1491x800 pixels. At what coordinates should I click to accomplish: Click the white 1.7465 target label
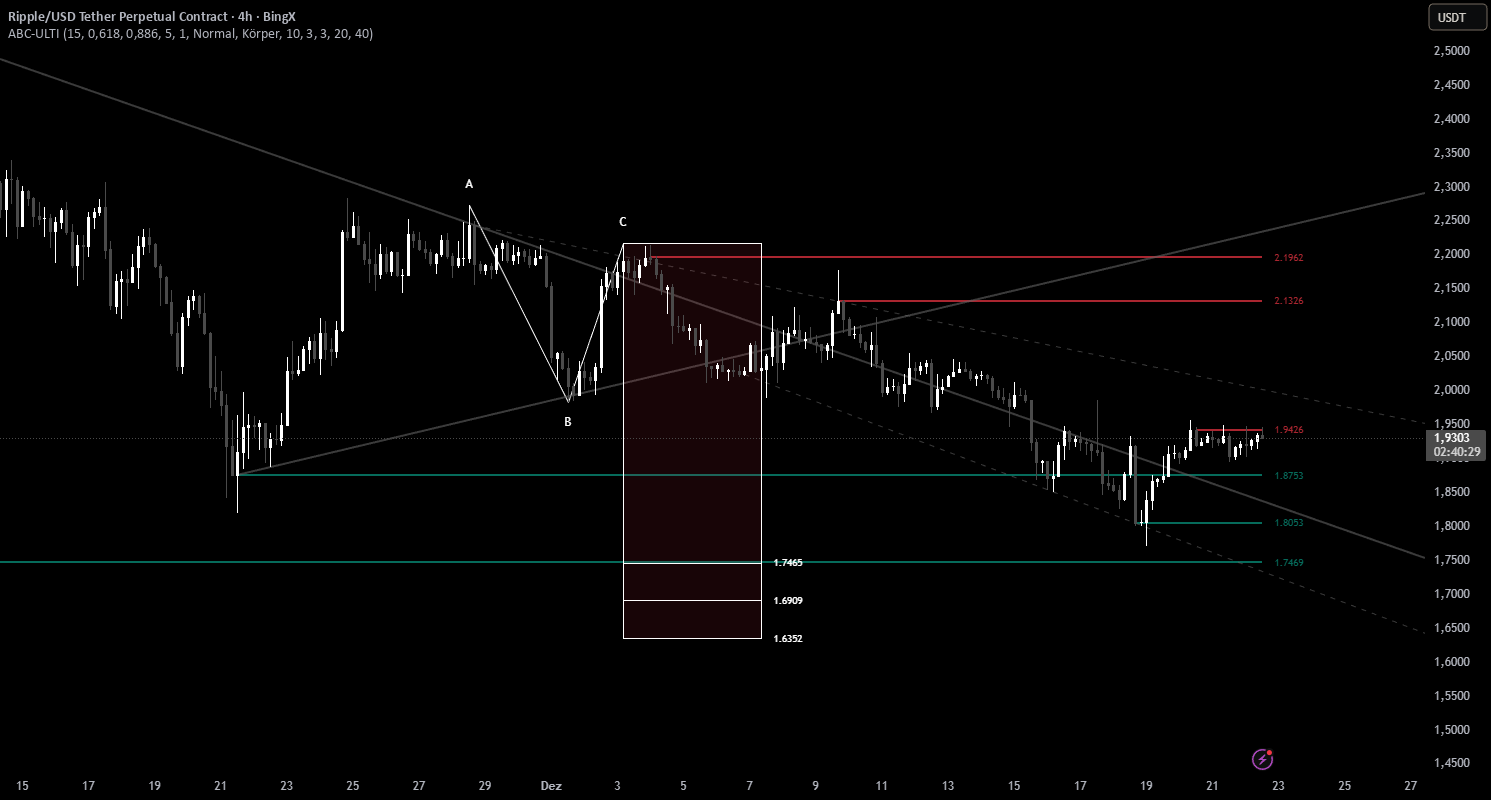(x=788, y=563)
